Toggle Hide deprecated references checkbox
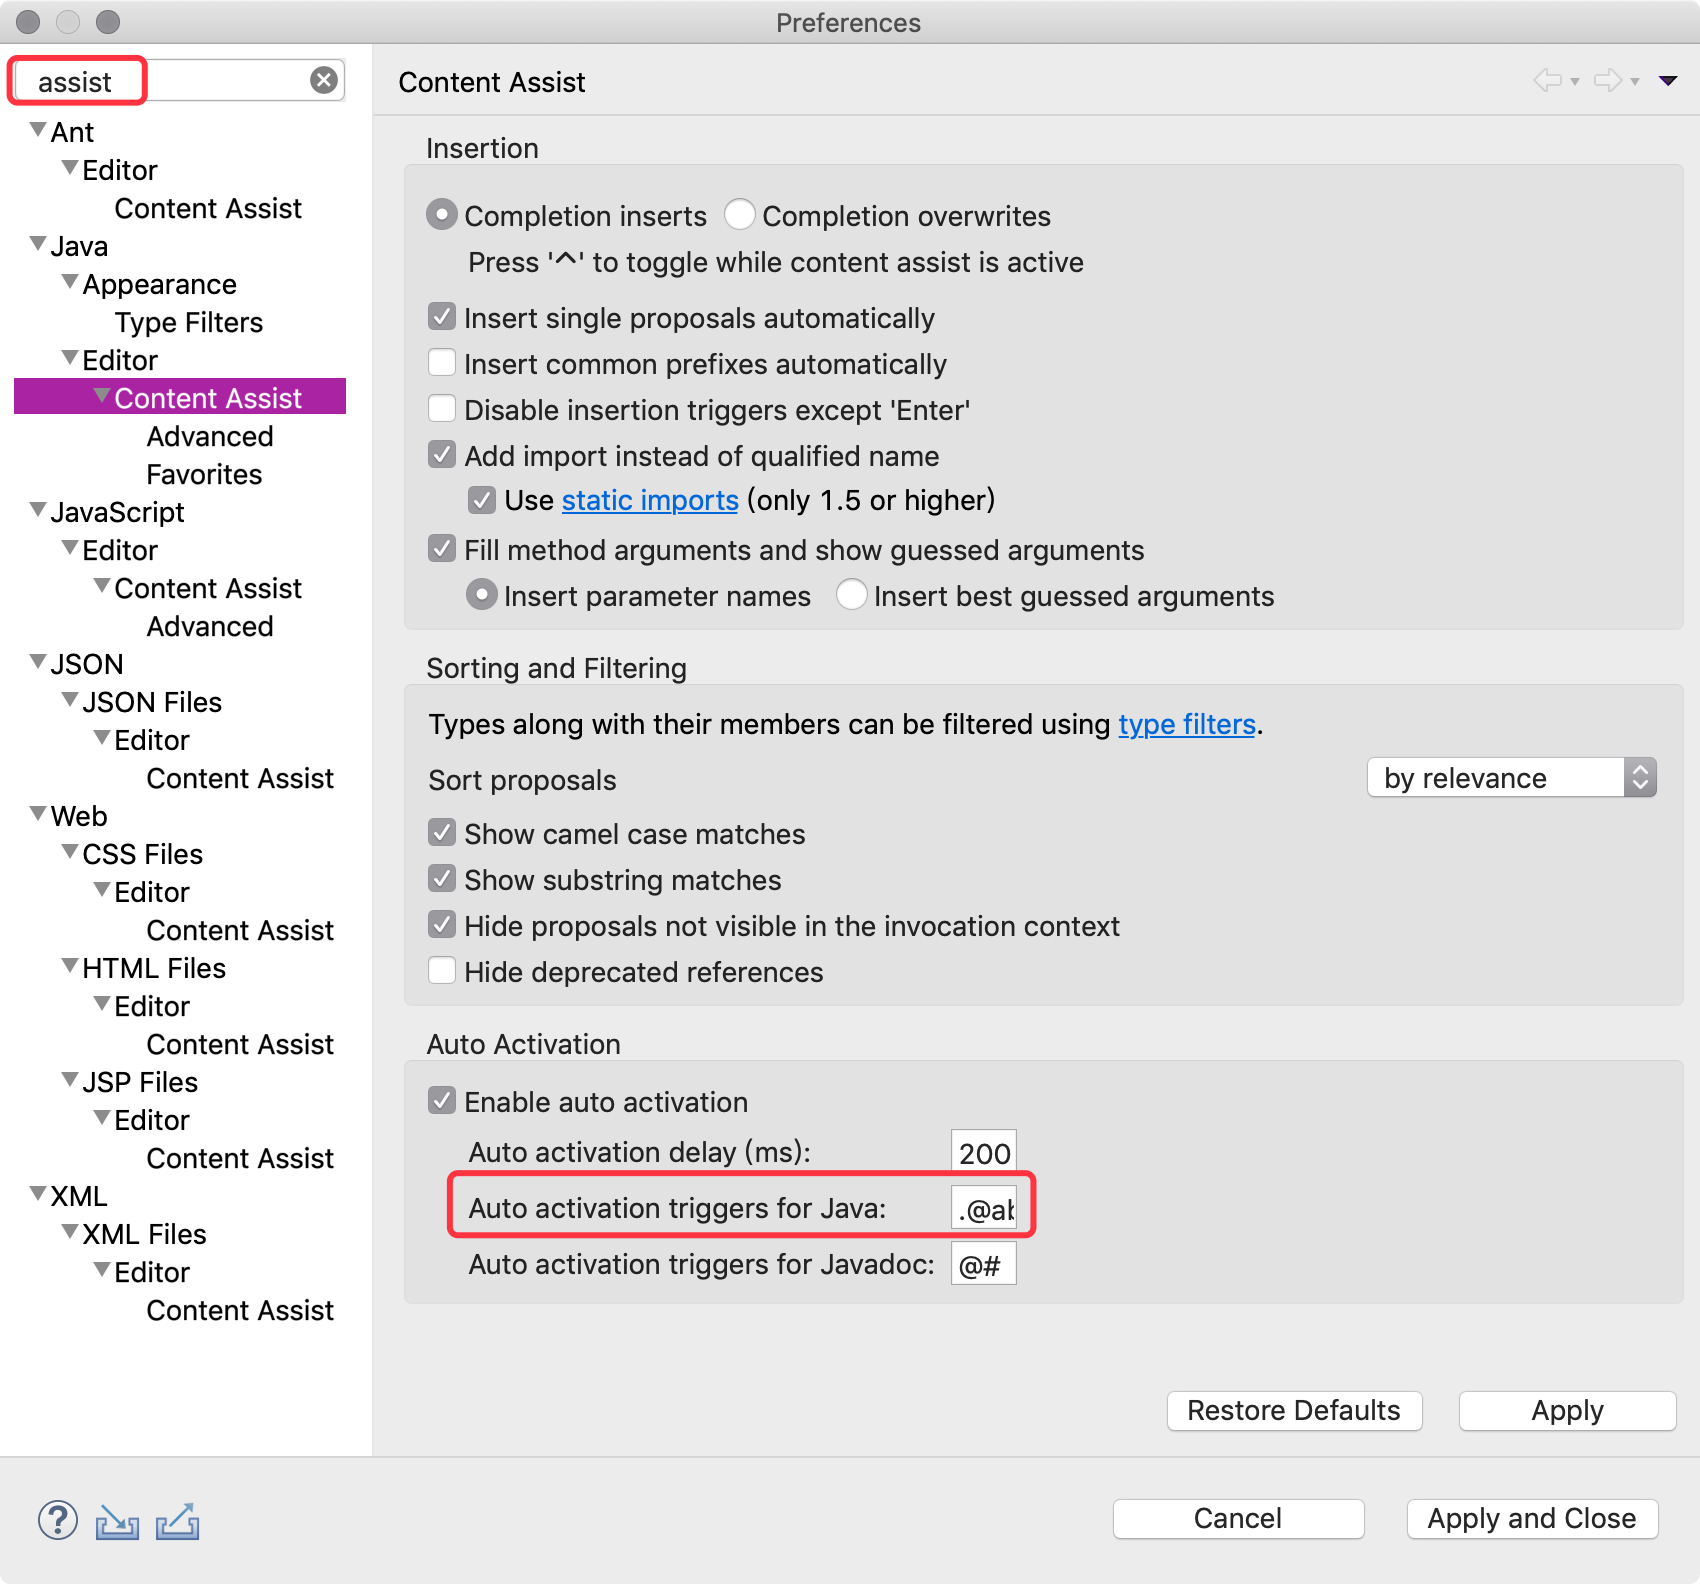 click(442, 970)
